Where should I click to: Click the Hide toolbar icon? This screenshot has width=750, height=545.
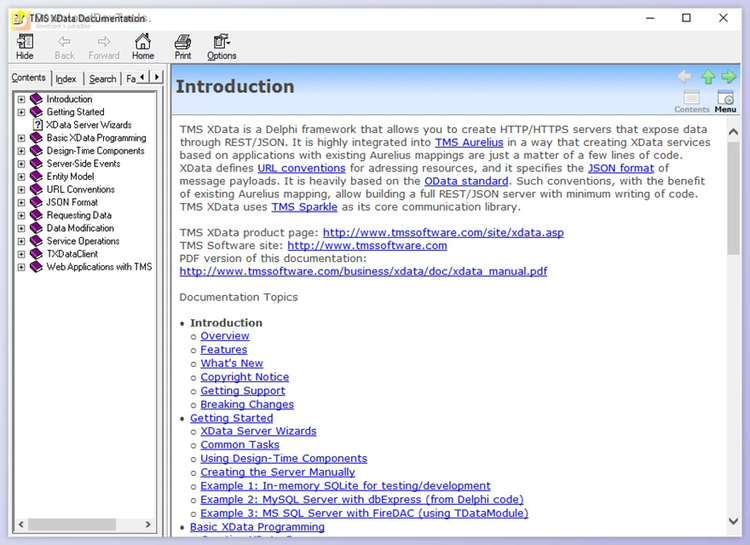[24, 47]
